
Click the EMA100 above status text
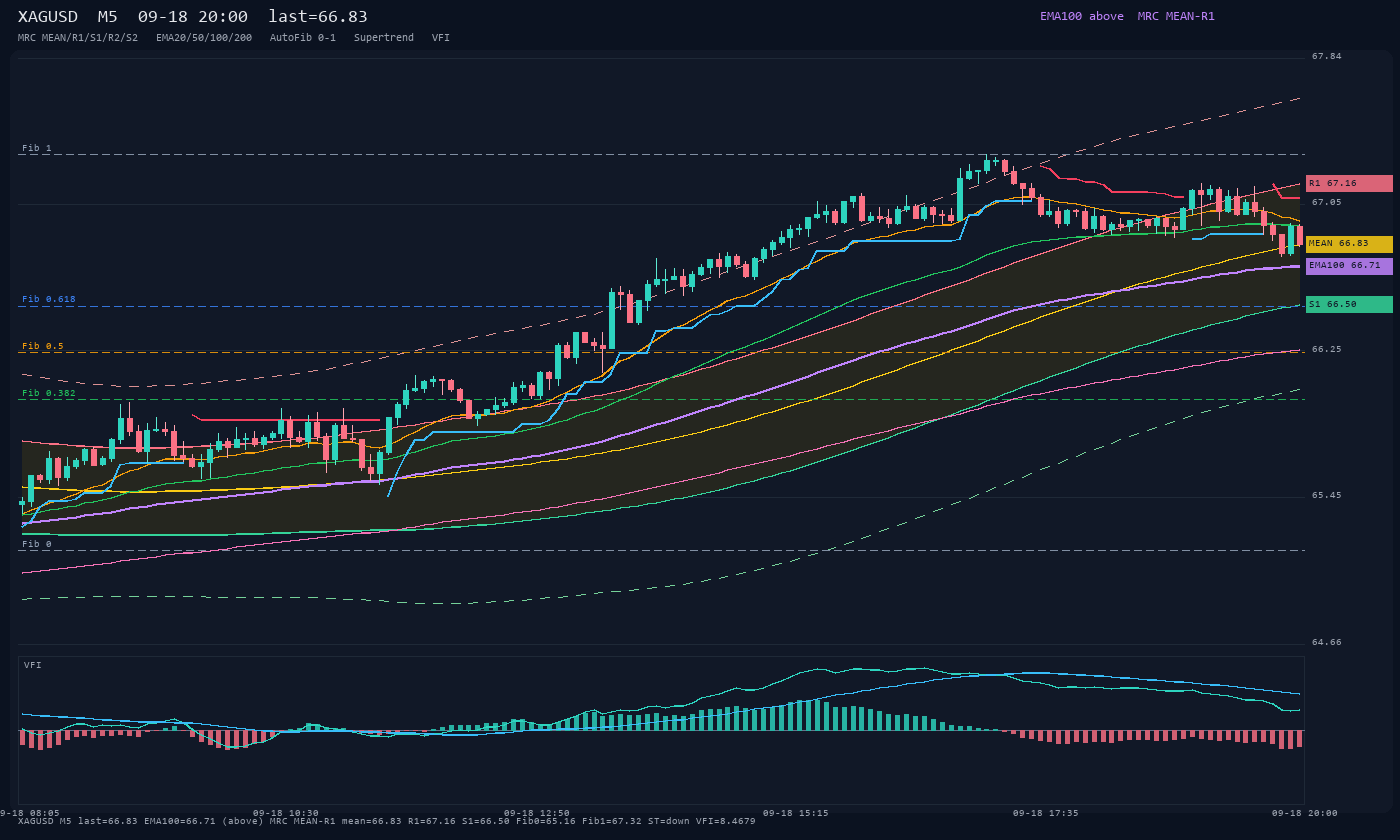tap(1082, 16)
